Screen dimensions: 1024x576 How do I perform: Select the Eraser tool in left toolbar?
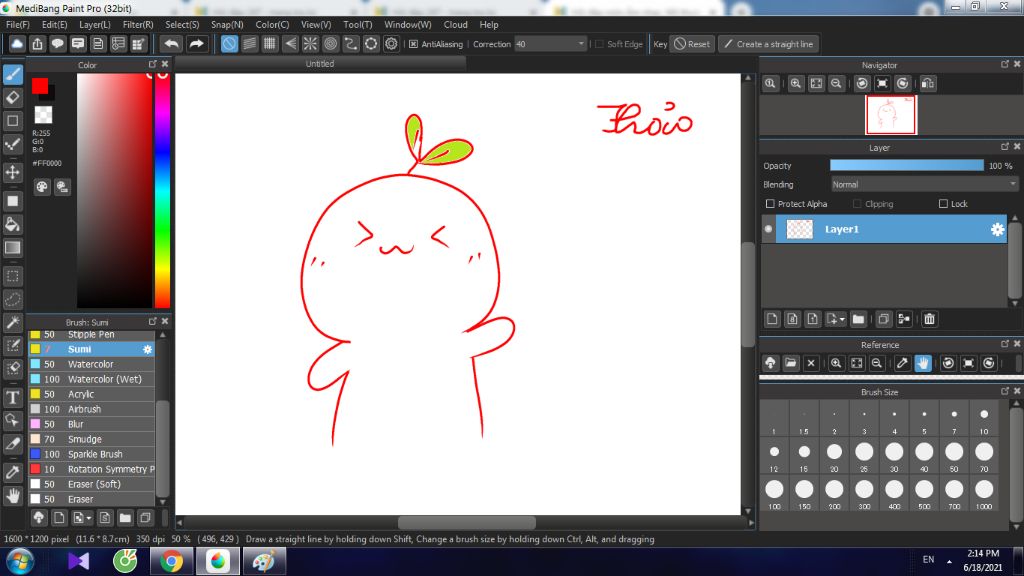click(x=13, y=98)
